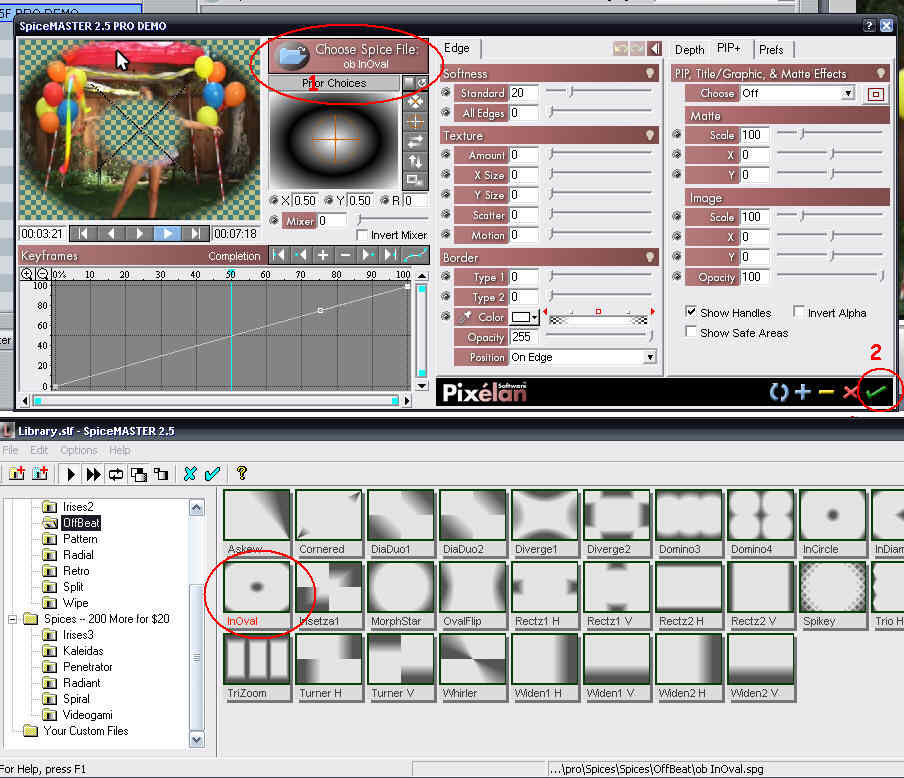904x778 pixels.
Task: Toggle keyframe button beside All Edges
Action: coord(446,113)
